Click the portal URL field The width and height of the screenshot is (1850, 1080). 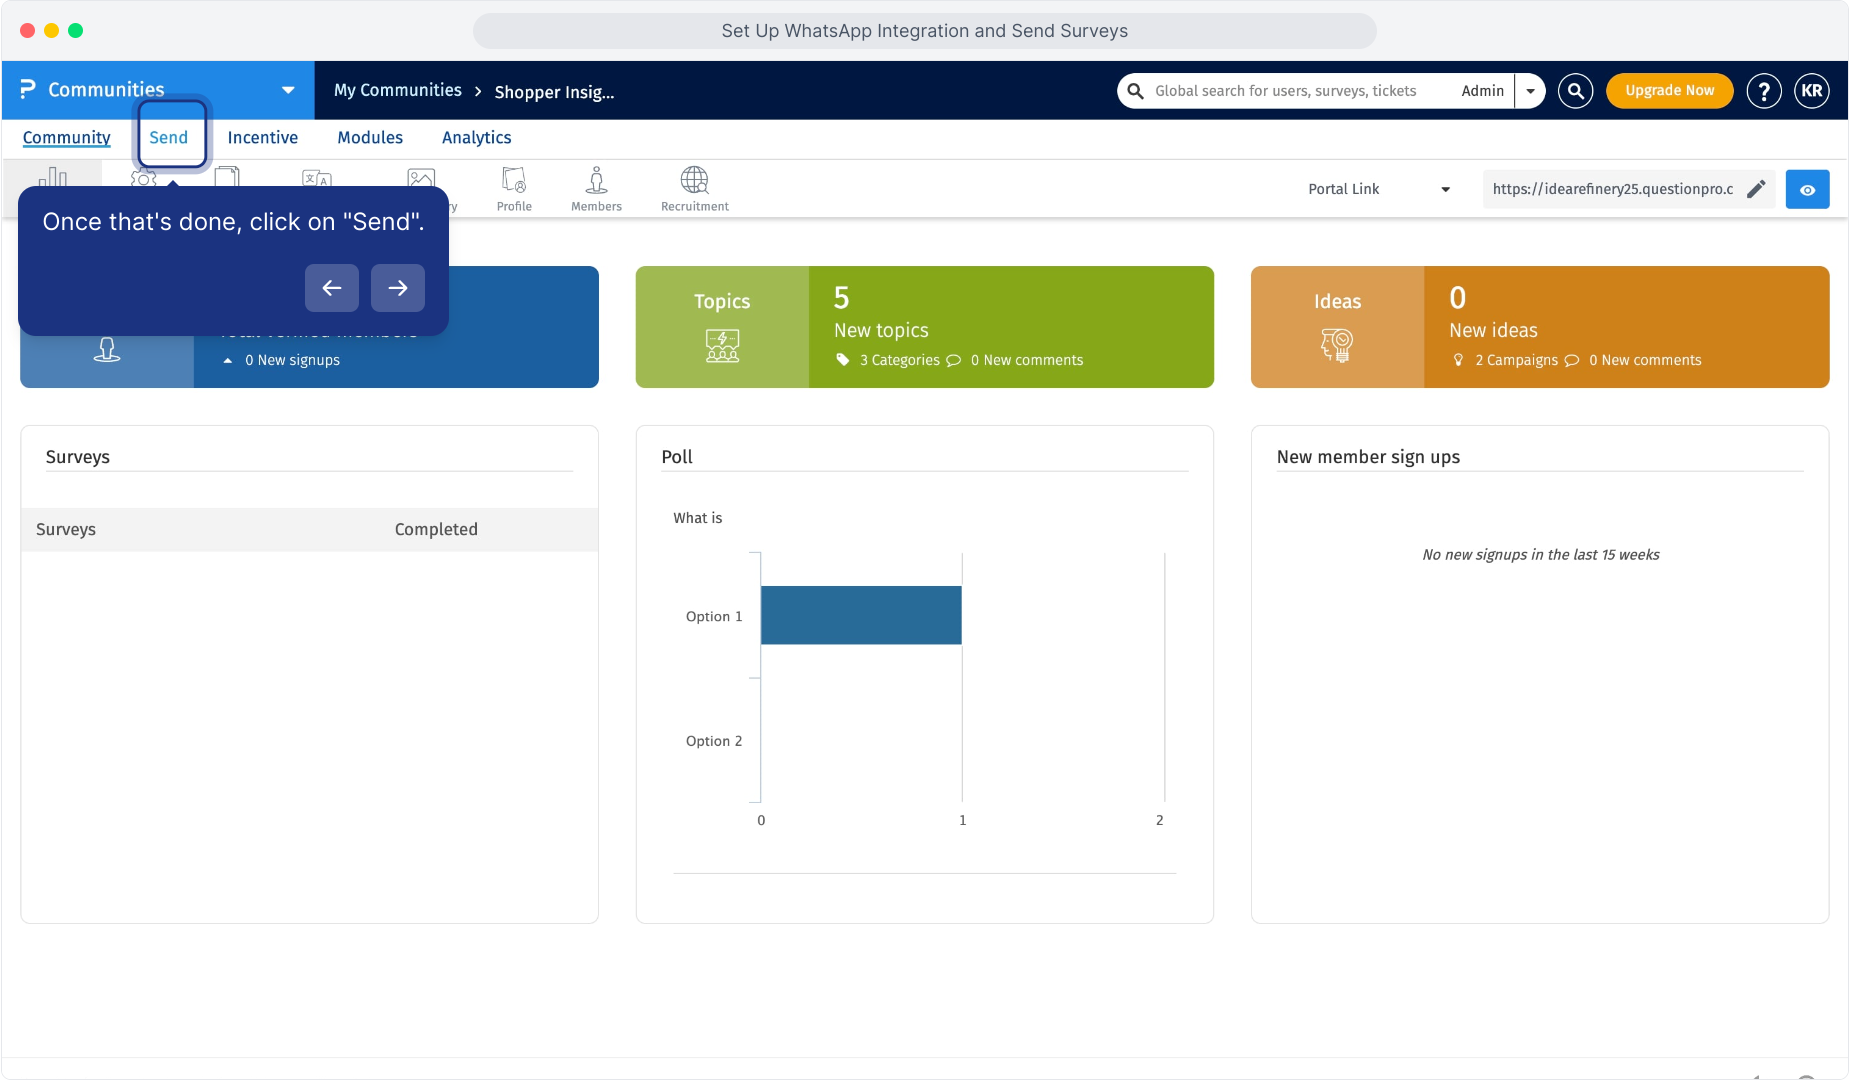1613,189
